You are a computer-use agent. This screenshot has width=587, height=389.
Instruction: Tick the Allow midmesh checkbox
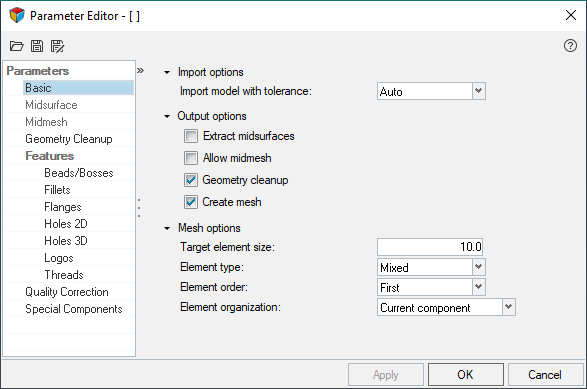(191, 158)
